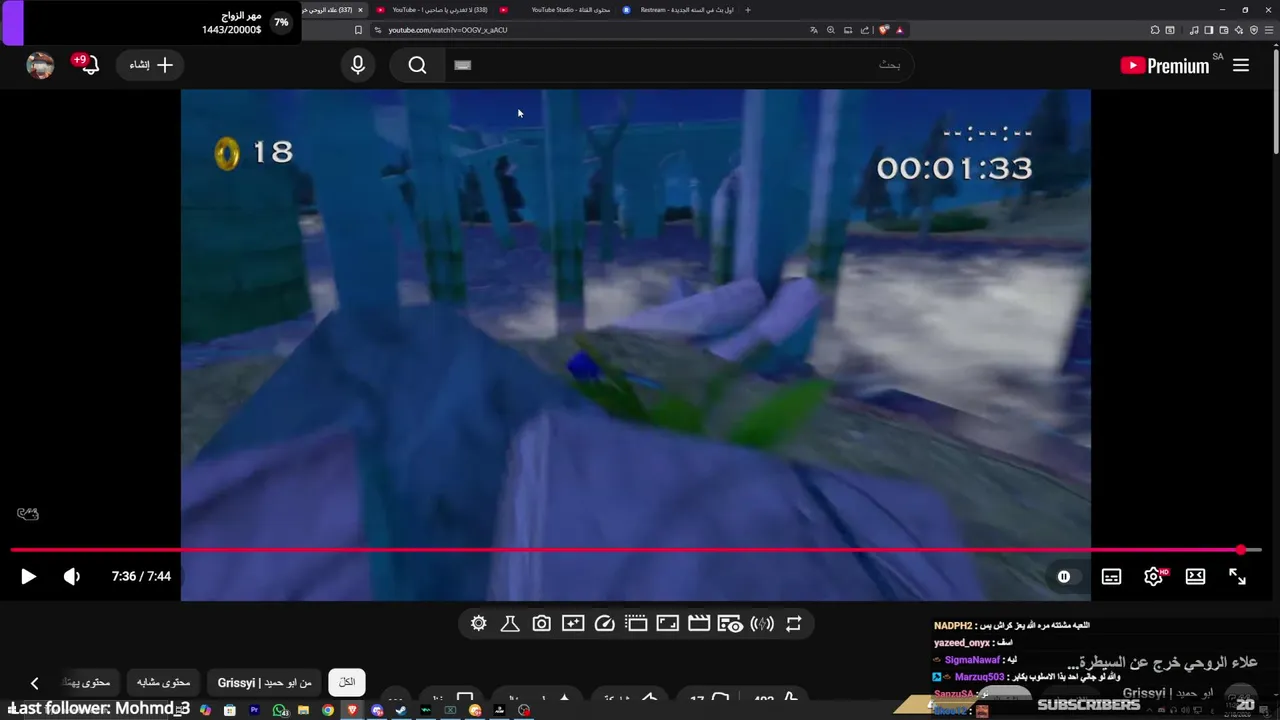The height and width of the screenshot is (720, 1280).
Task: Open Brave from the Windows taskbar
Action: click(x=352, y=711)
